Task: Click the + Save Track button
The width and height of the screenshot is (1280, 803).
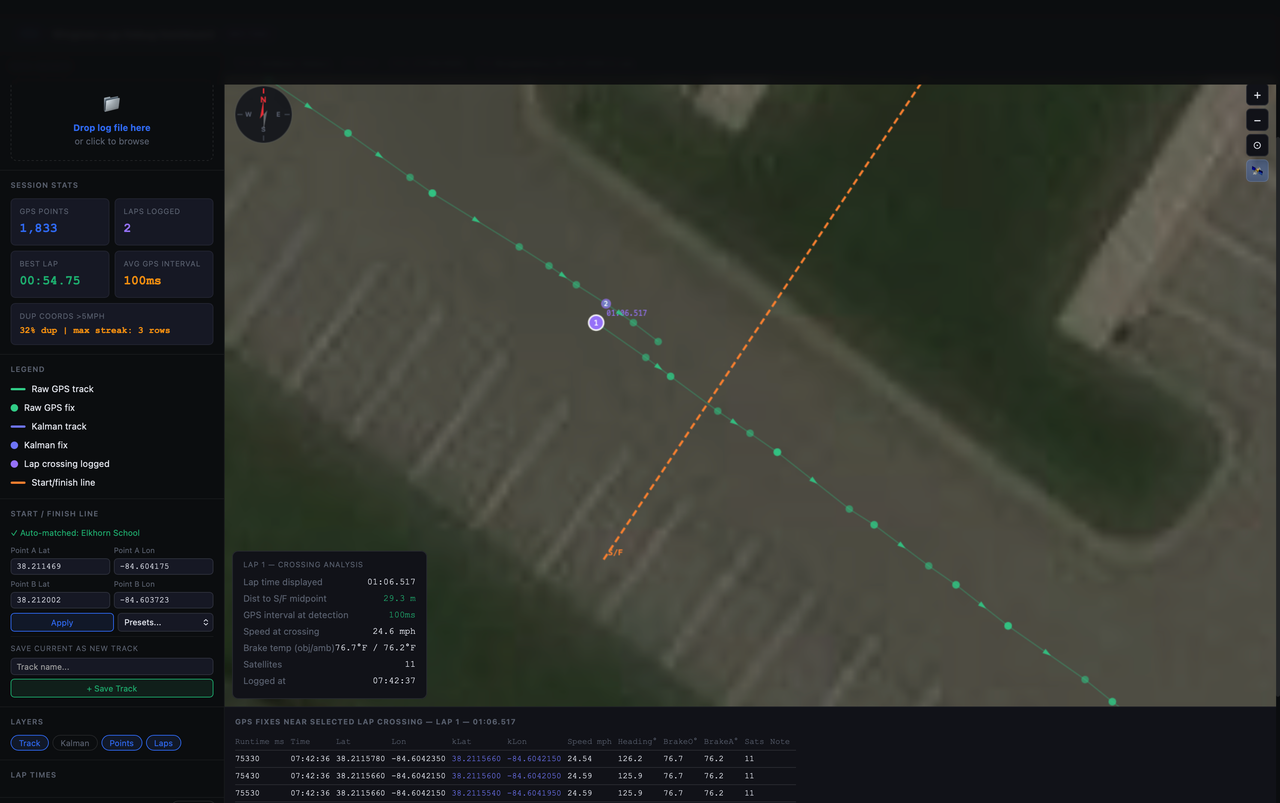Action: point(112,688)
